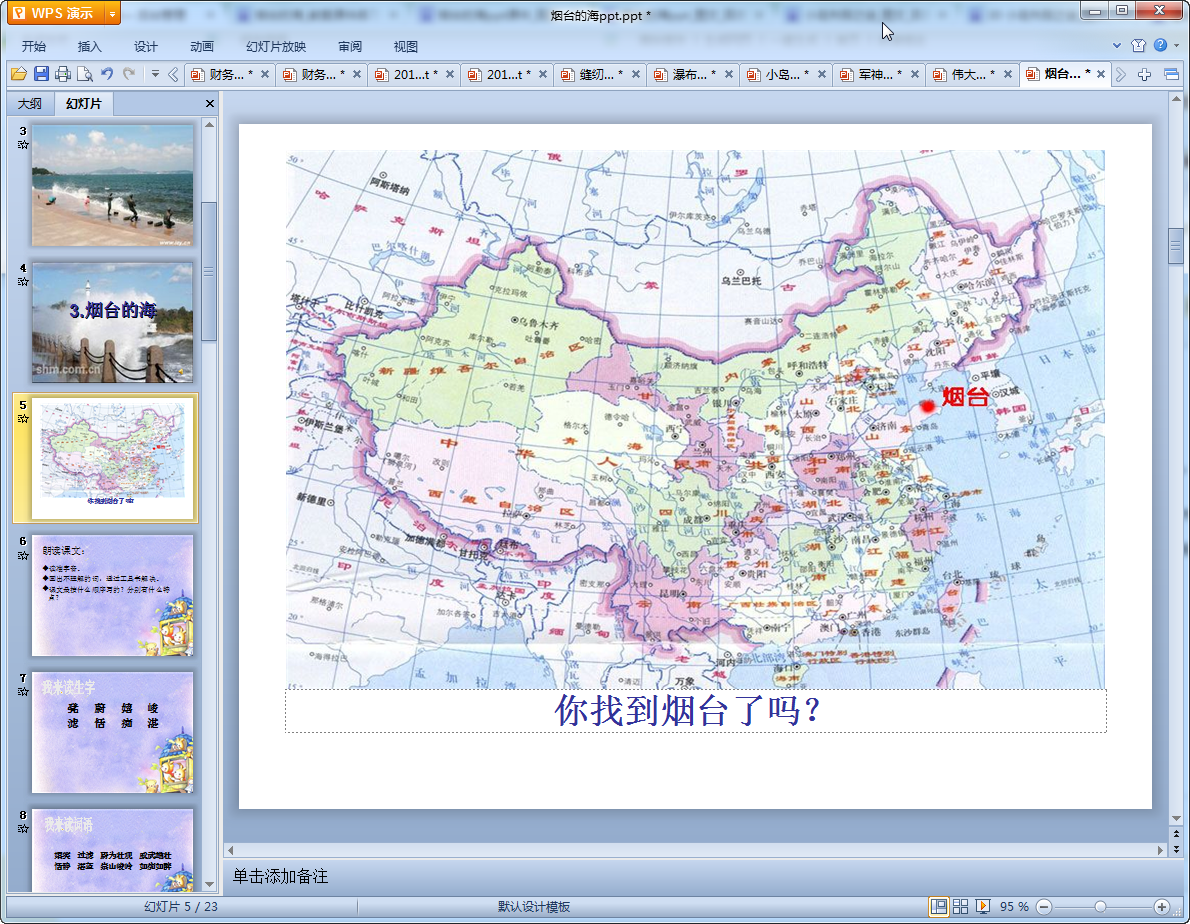Click the Open folder icon in toolbar
Viewport: 1190px width, 924px height.
(x=18, y=74)
